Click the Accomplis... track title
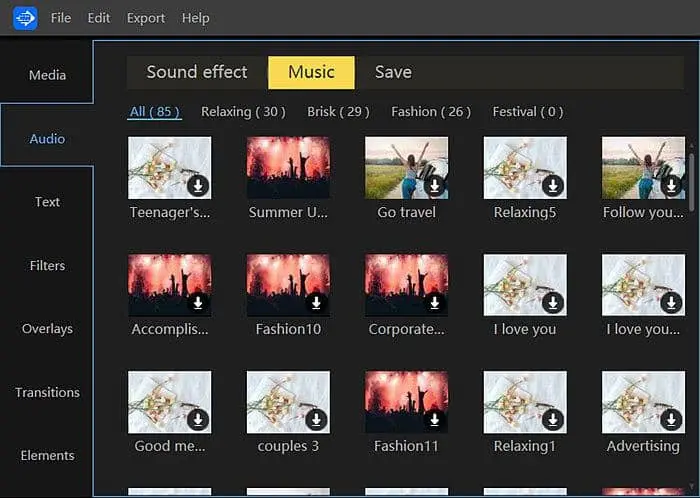This screenshot has width=700, height=498. [170, 329]
